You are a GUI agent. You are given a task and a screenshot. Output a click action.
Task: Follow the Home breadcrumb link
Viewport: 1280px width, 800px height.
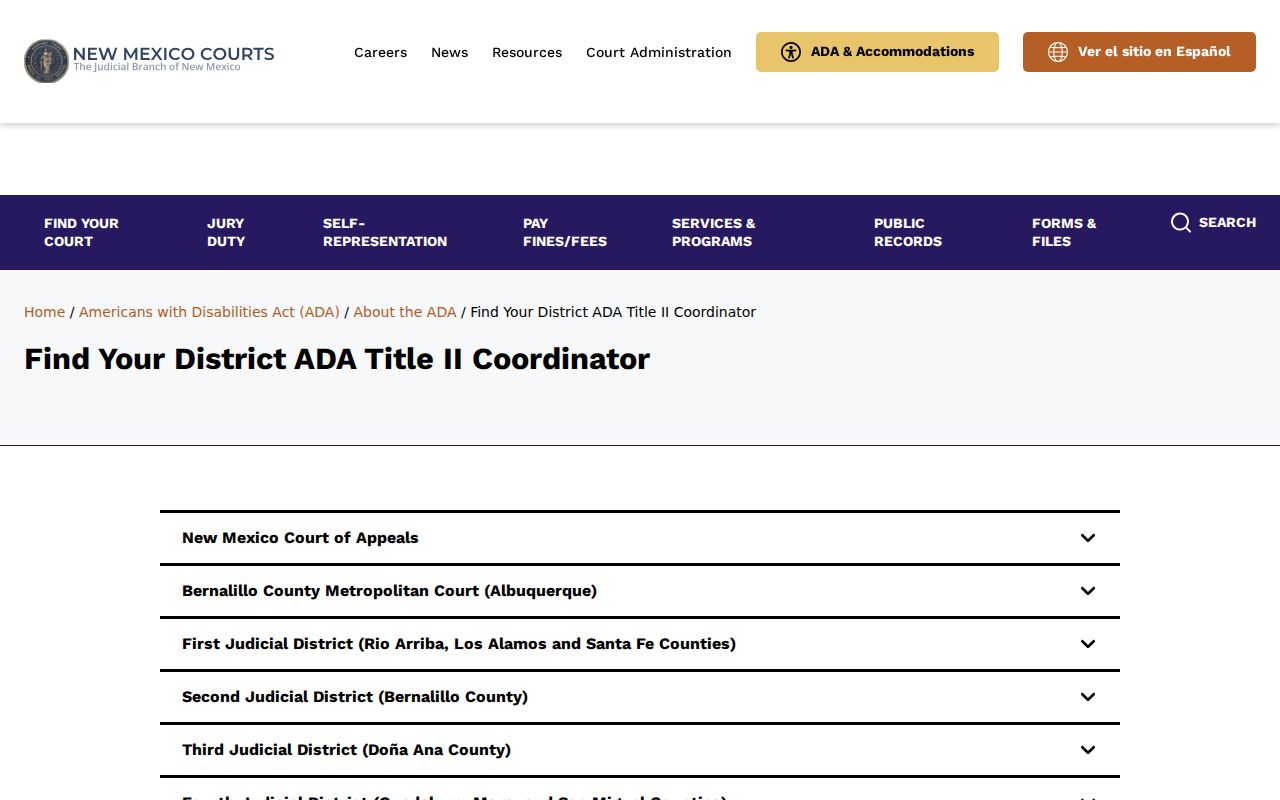point(44,312)
